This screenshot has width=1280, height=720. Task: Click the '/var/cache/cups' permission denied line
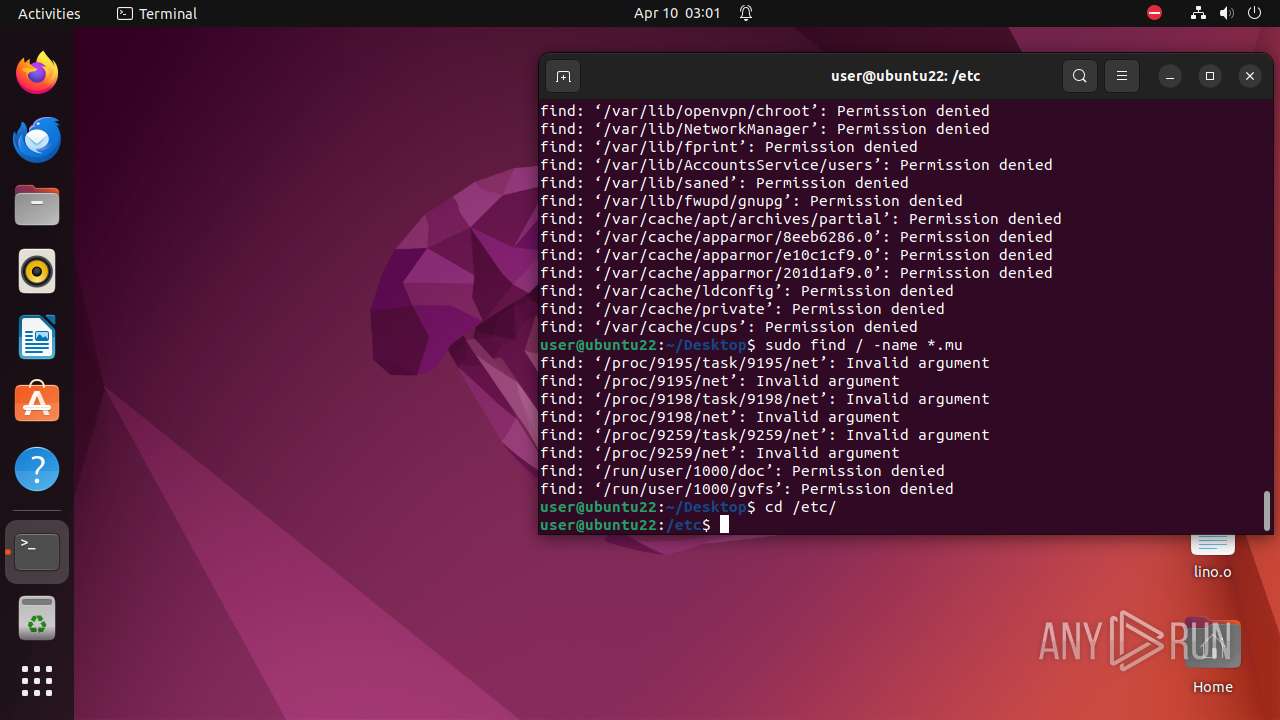(x=729, y=327)
